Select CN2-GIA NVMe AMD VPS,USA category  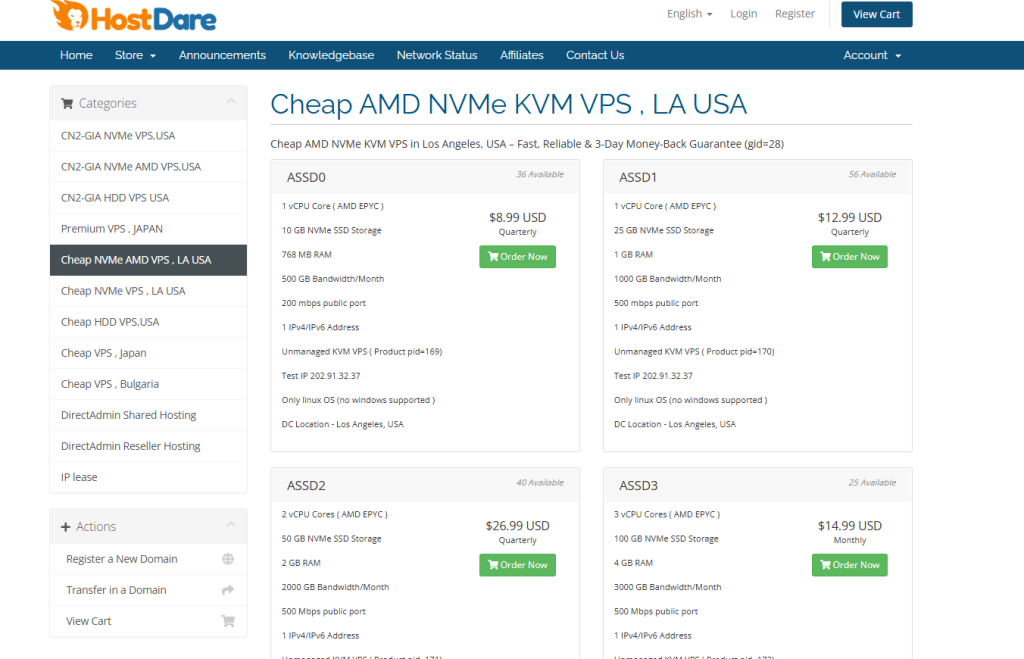(148, 167)
